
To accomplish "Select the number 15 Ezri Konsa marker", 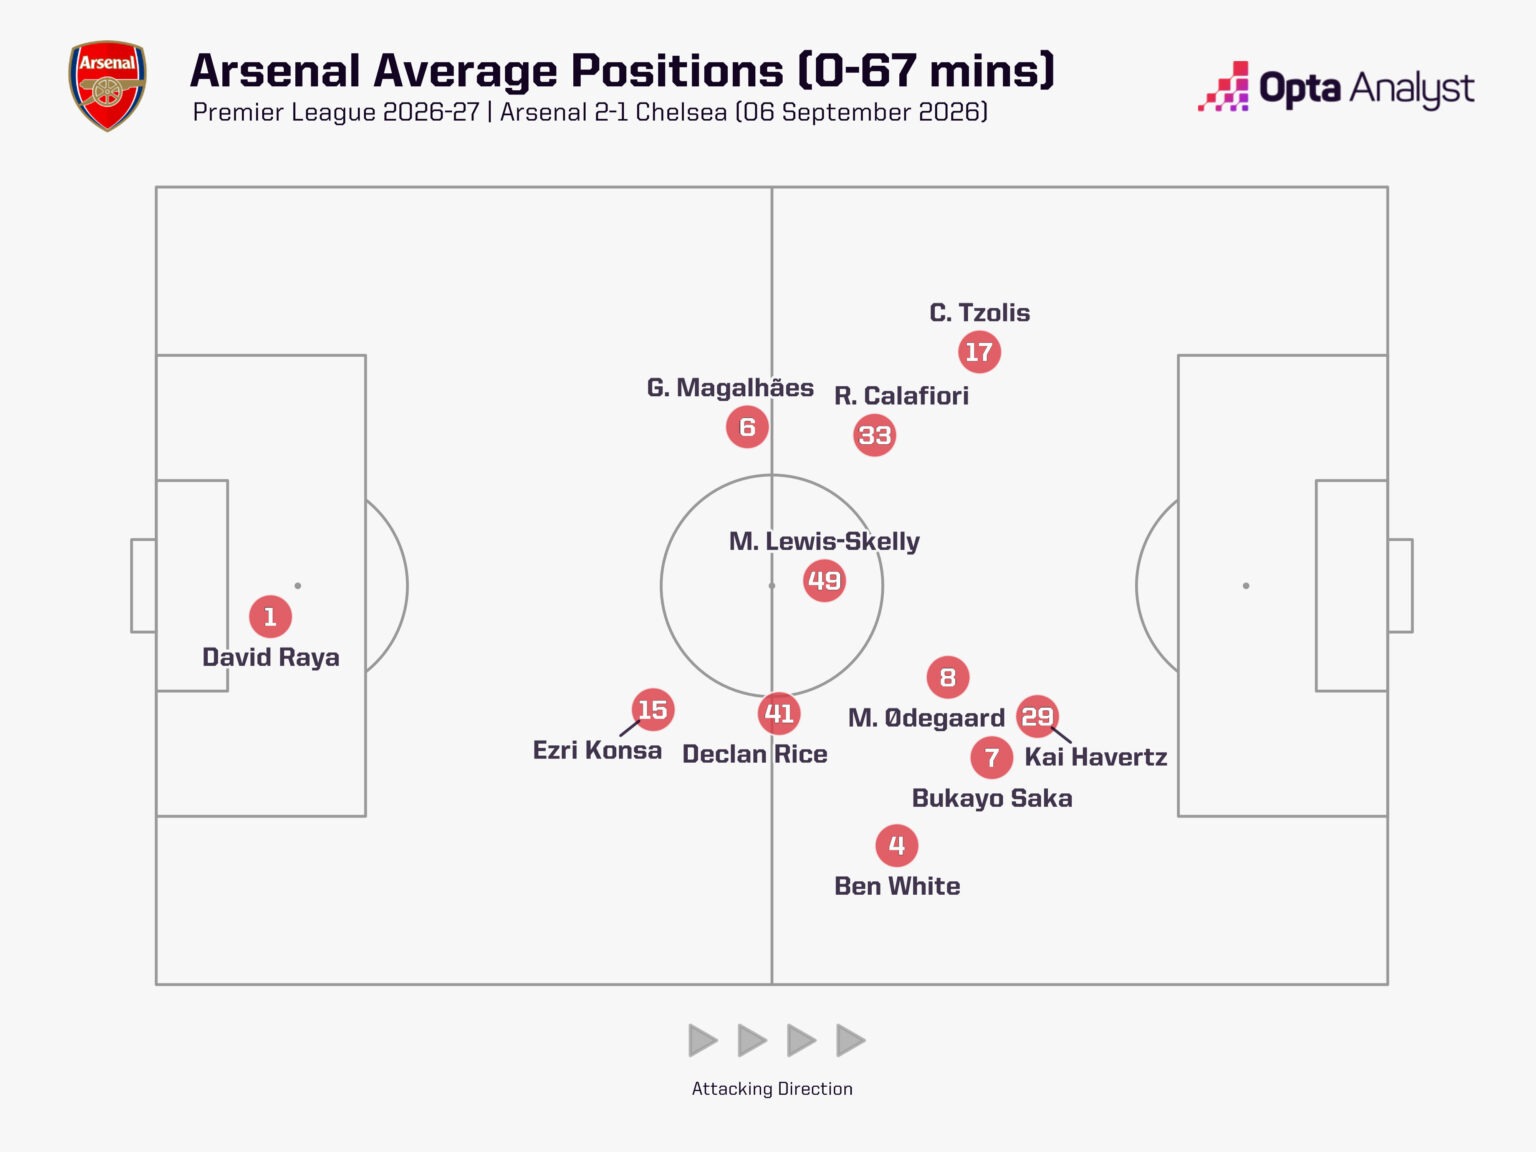I will 653,710.
